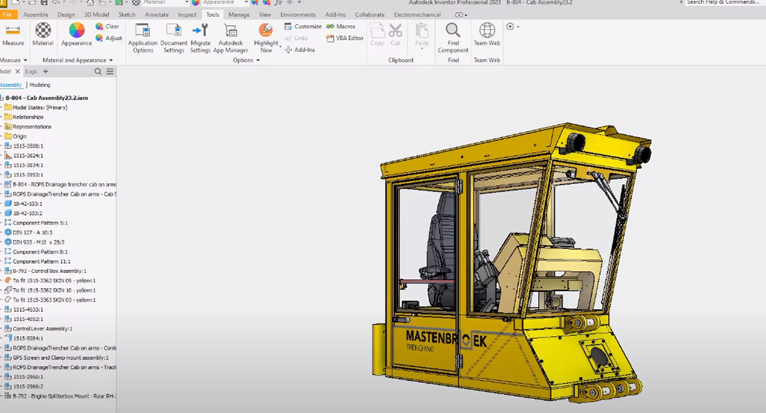Switch browser to the Modeling view
The height and width of the screenshot is (413, 766).
pyautogui.click(x=40, y=85)
